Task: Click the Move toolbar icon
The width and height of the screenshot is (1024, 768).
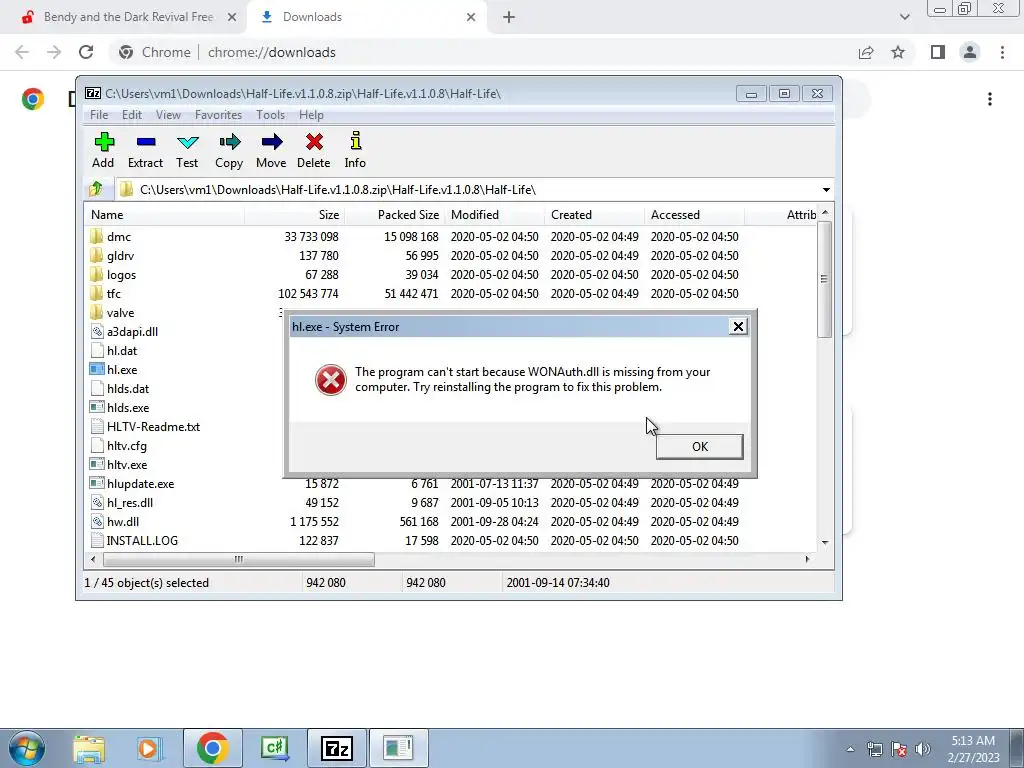Action: pos(271,151)
